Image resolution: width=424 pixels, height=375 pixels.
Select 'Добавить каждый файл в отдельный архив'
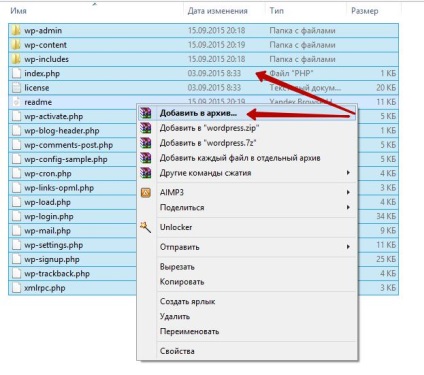point(247,158)
